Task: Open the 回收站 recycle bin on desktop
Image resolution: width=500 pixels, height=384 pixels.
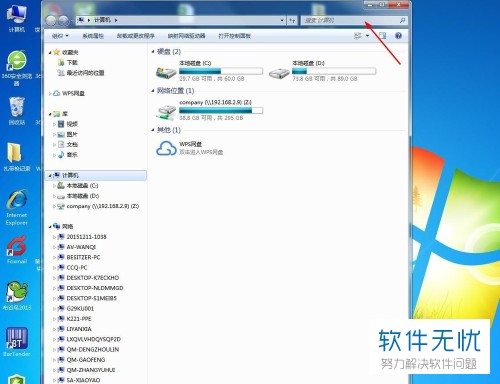Action: pyautogui.click(x=17, y=111)
